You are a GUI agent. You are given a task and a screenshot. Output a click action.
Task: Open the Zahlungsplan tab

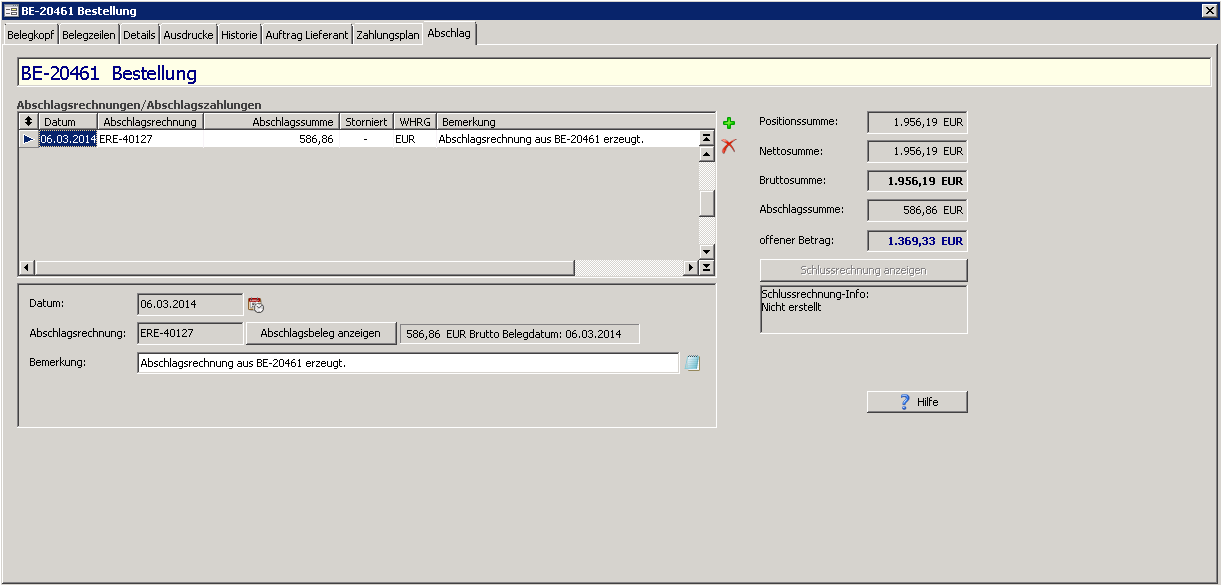388,35
